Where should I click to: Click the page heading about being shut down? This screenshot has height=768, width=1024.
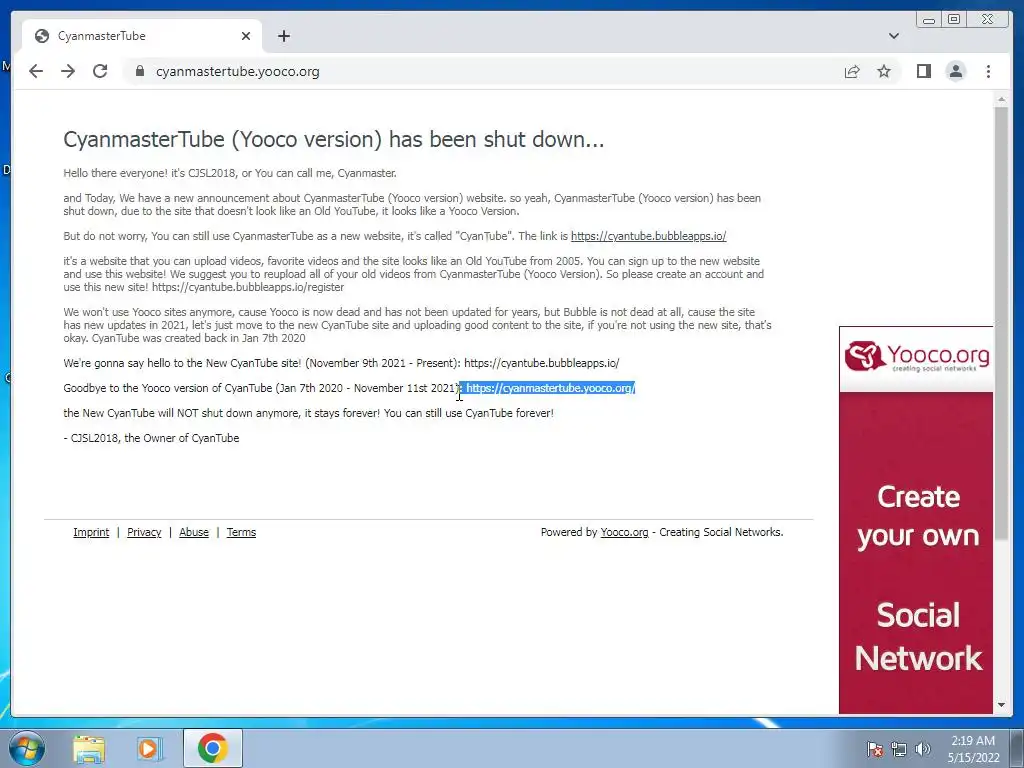click(x=334, y=139)
